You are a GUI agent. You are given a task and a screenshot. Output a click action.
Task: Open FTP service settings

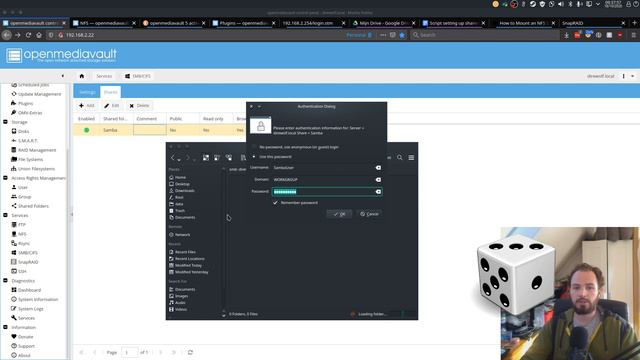[x=22, y=225]
